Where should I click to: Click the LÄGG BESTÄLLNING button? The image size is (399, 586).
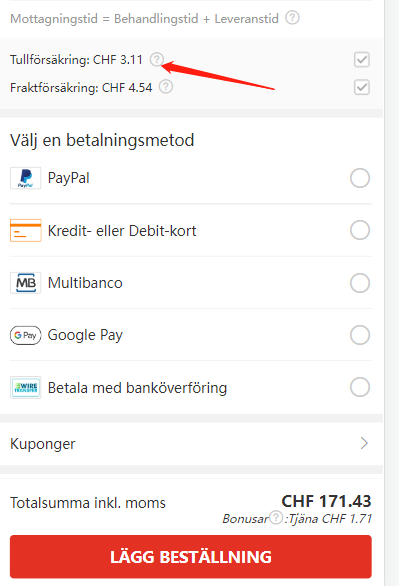click(191, 556)
